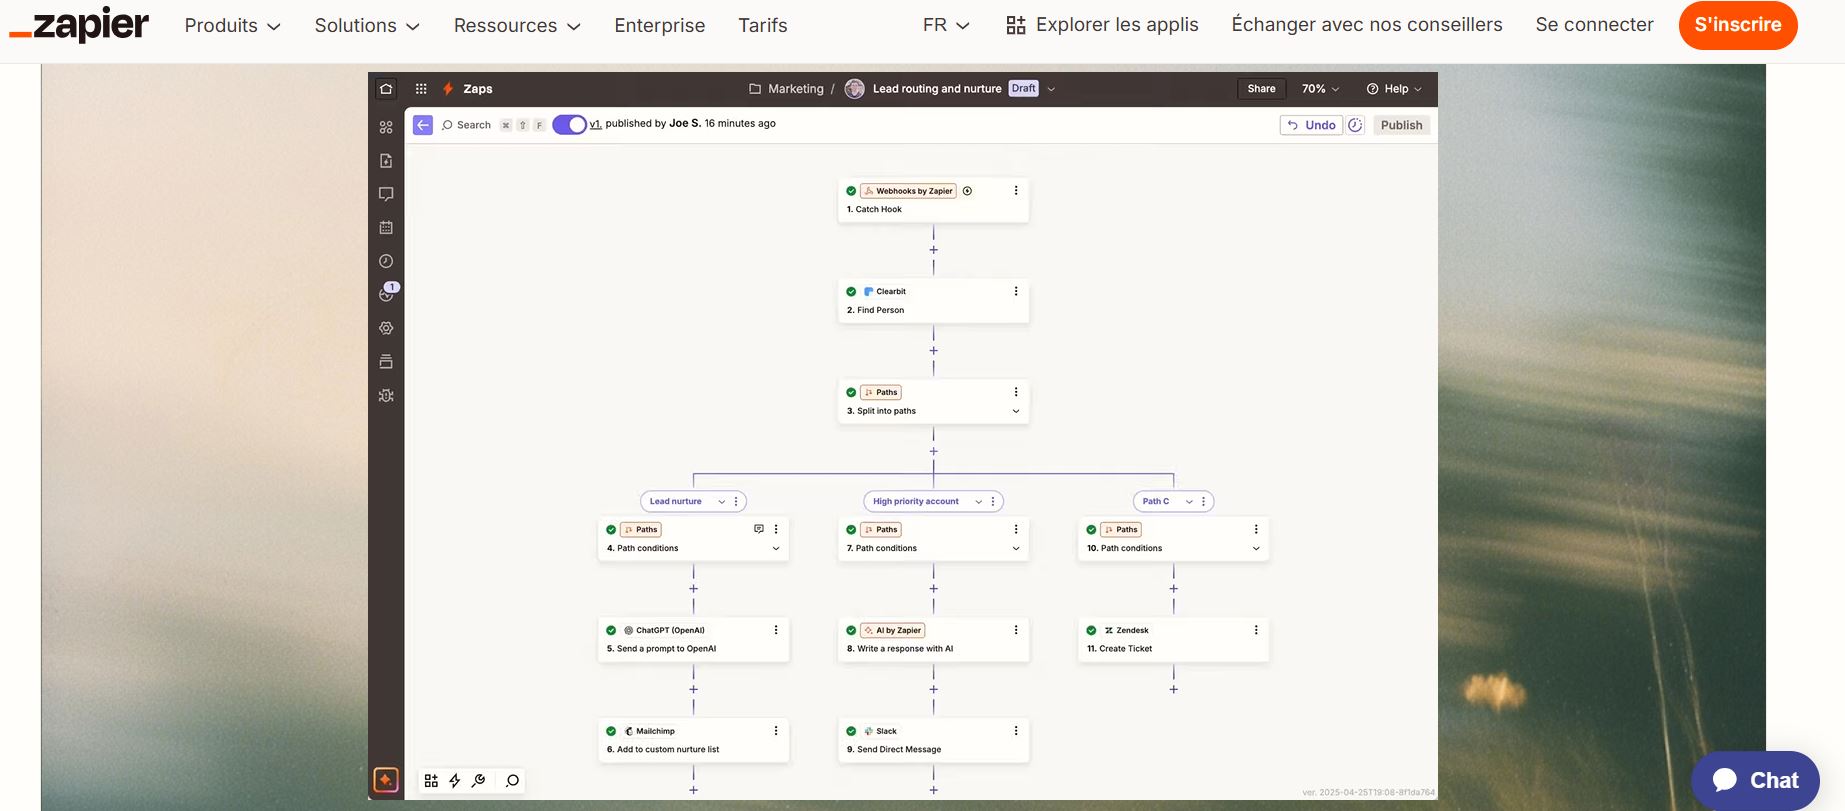1845x811 pixels.
Task: Click the purple back arrow
Action: click(x=423, y=125)
